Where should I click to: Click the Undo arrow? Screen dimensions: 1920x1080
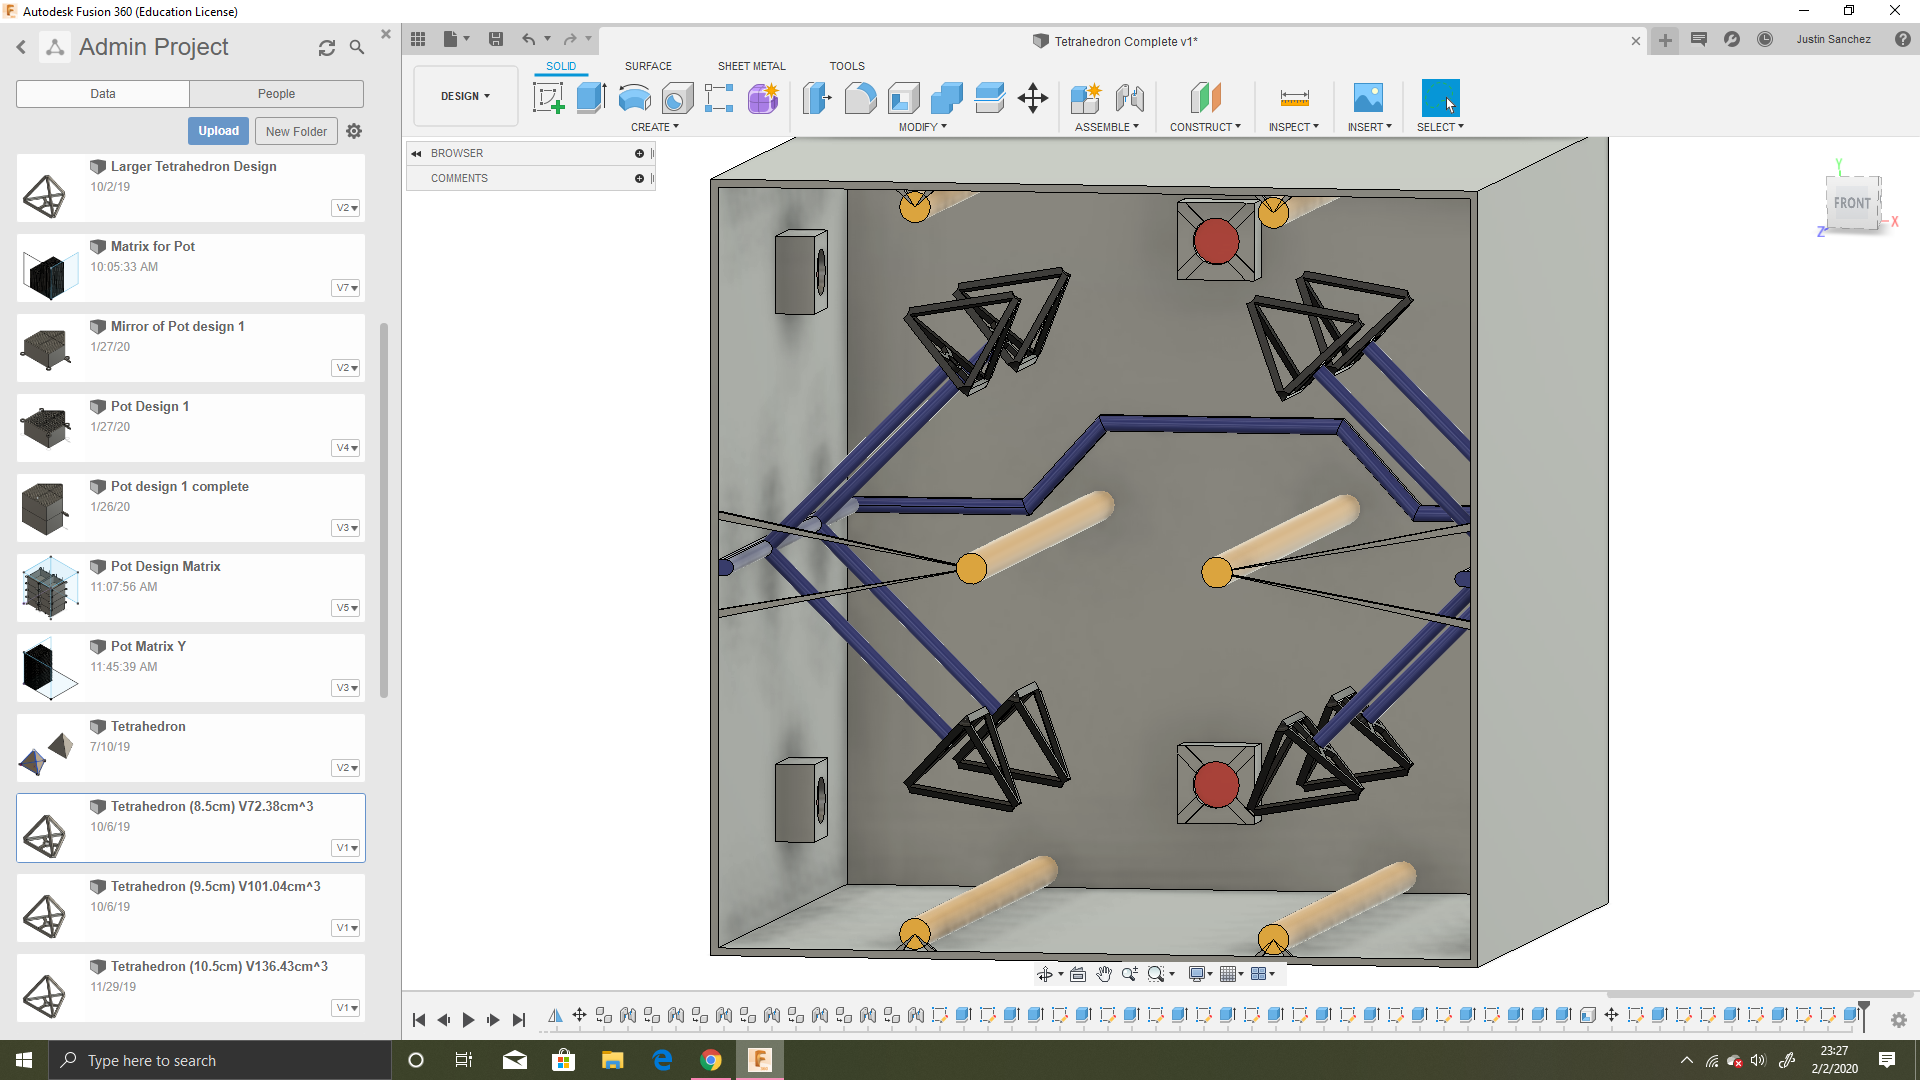coord(528,39)
